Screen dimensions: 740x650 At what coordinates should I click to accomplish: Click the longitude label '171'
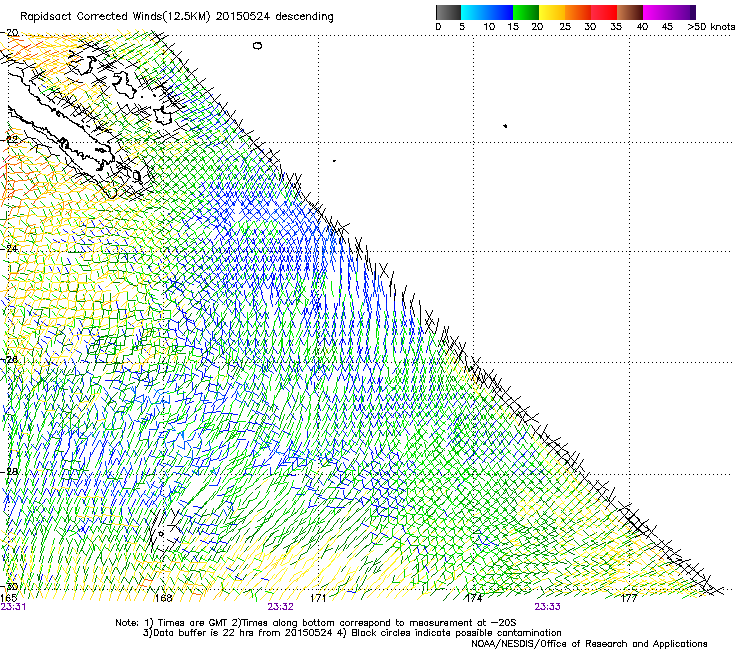(x=318, y=598)
